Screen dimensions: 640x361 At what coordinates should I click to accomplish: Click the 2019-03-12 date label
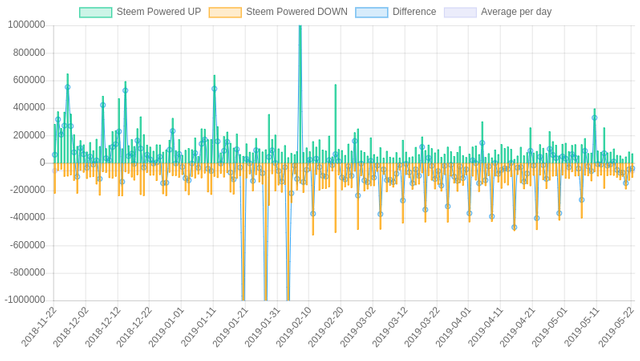point(390,327)
